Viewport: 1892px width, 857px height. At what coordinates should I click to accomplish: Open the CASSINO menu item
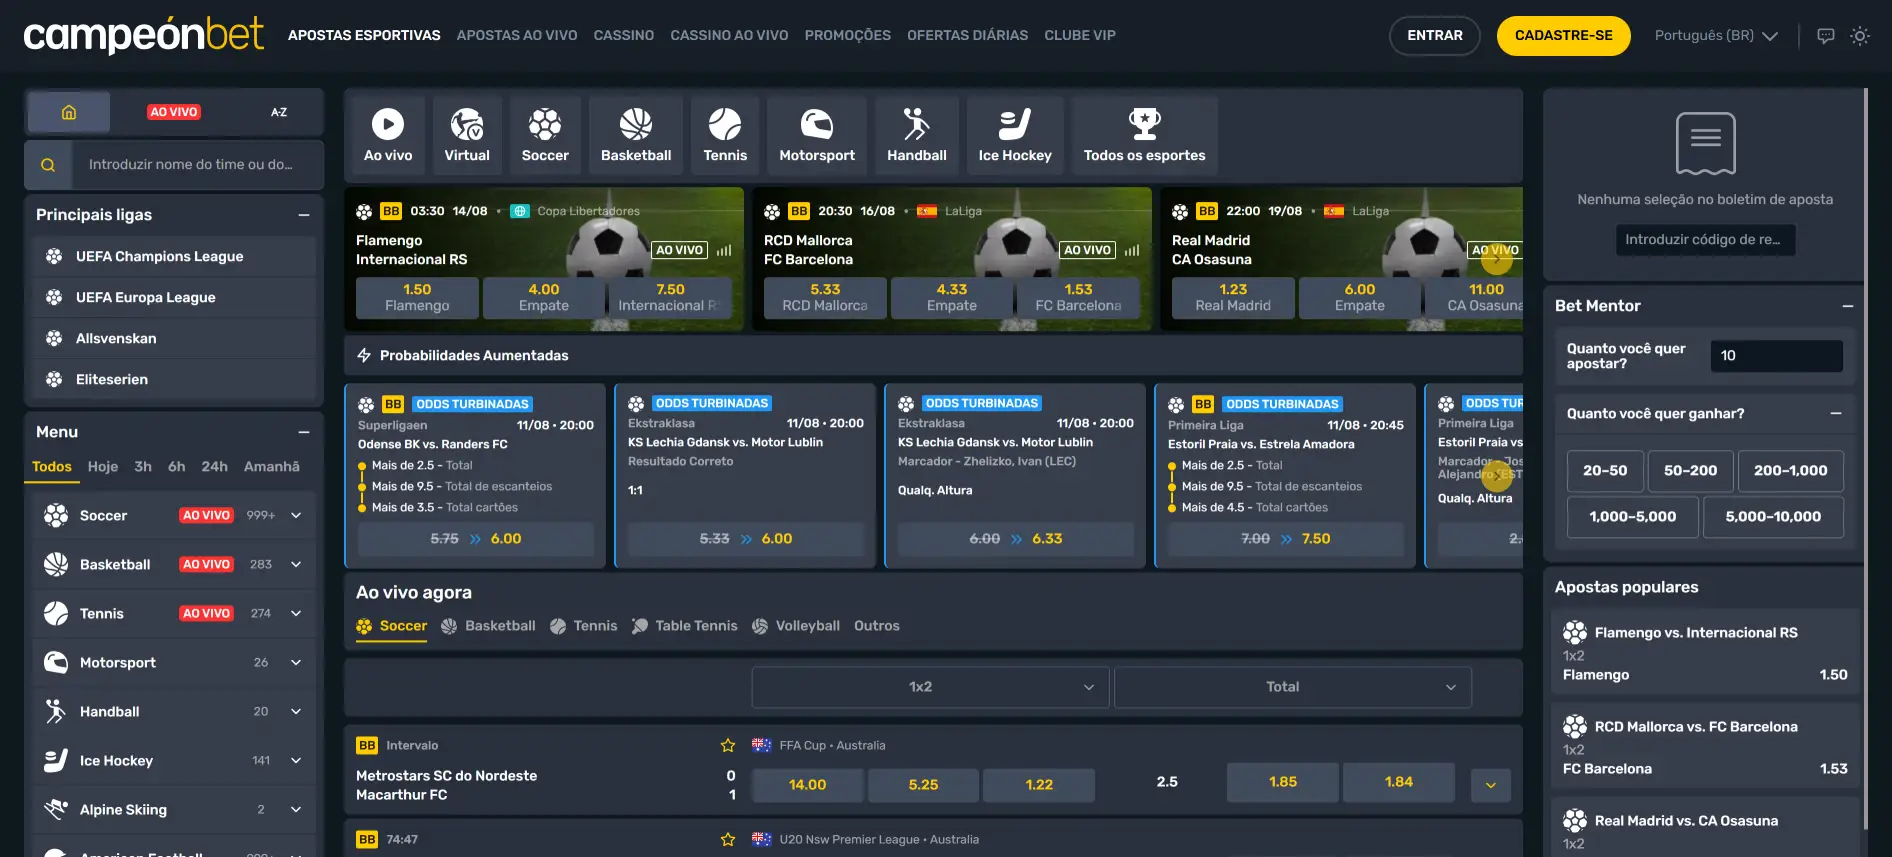point(624,35)
